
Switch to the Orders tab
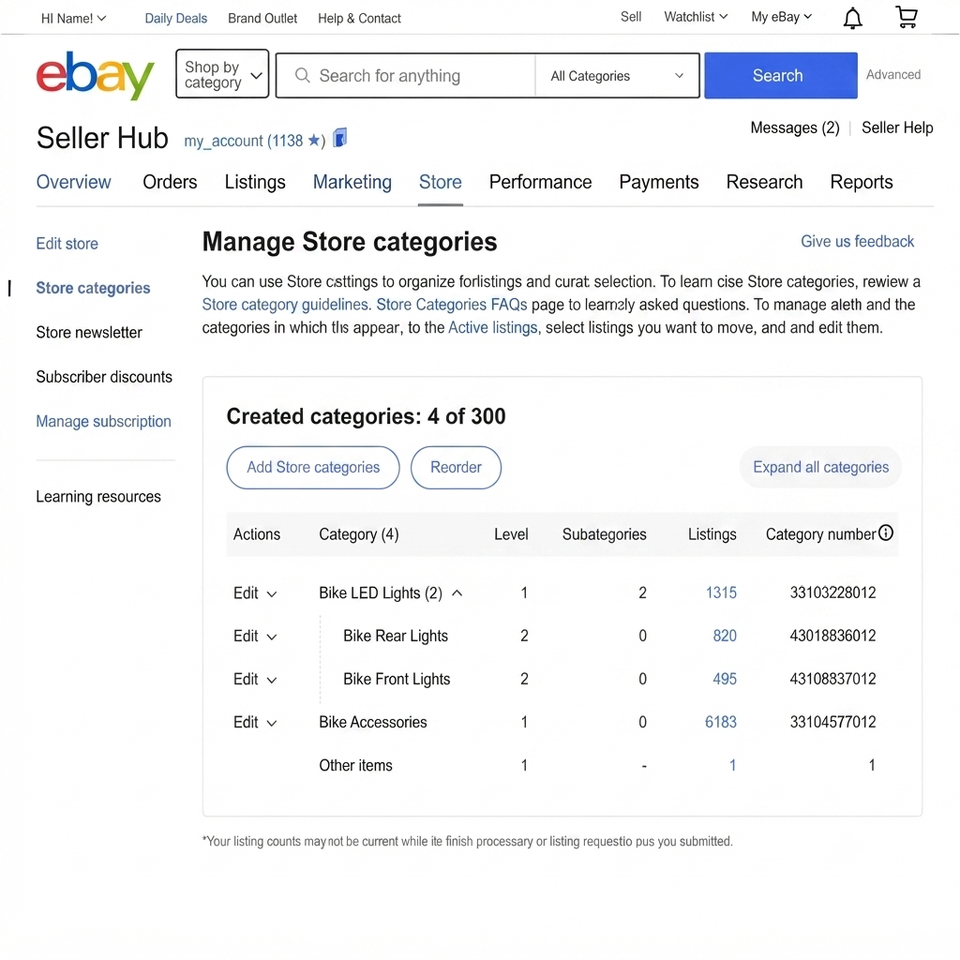[170, 182]
